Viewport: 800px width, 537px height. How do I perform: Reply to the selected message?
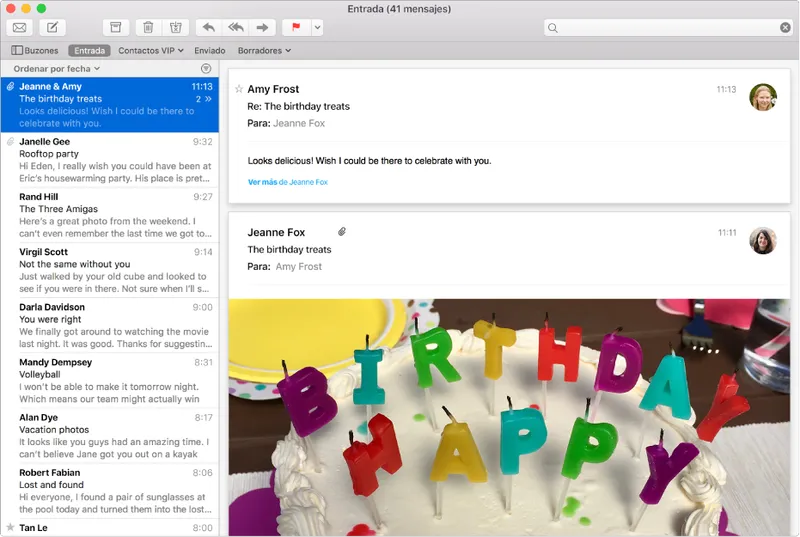click(209, 28)
